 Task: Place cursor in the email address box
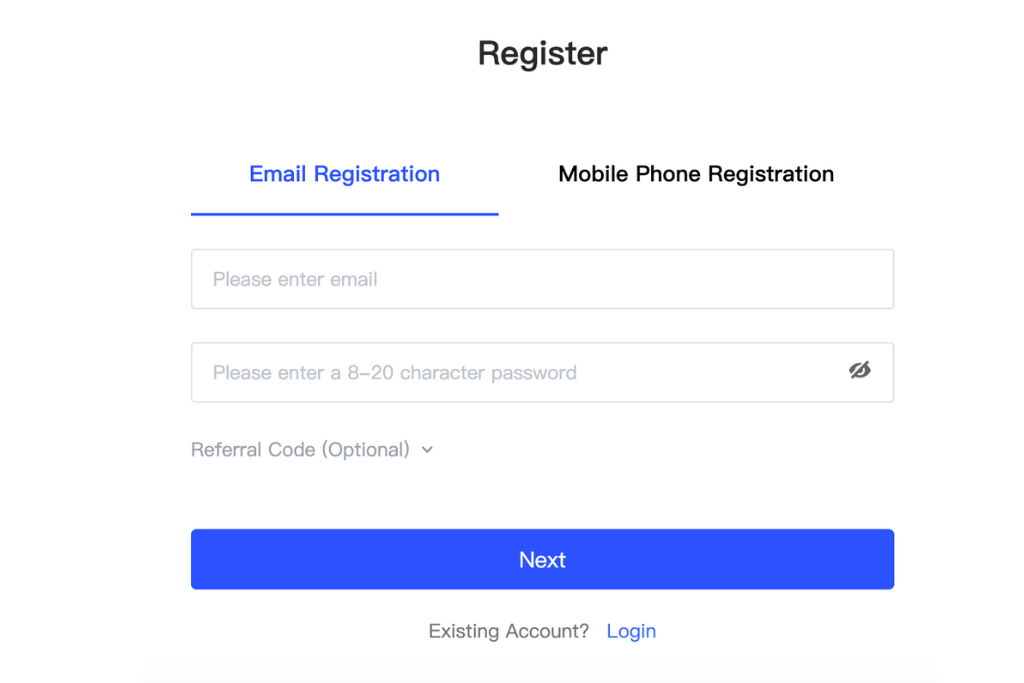[542, 279]
